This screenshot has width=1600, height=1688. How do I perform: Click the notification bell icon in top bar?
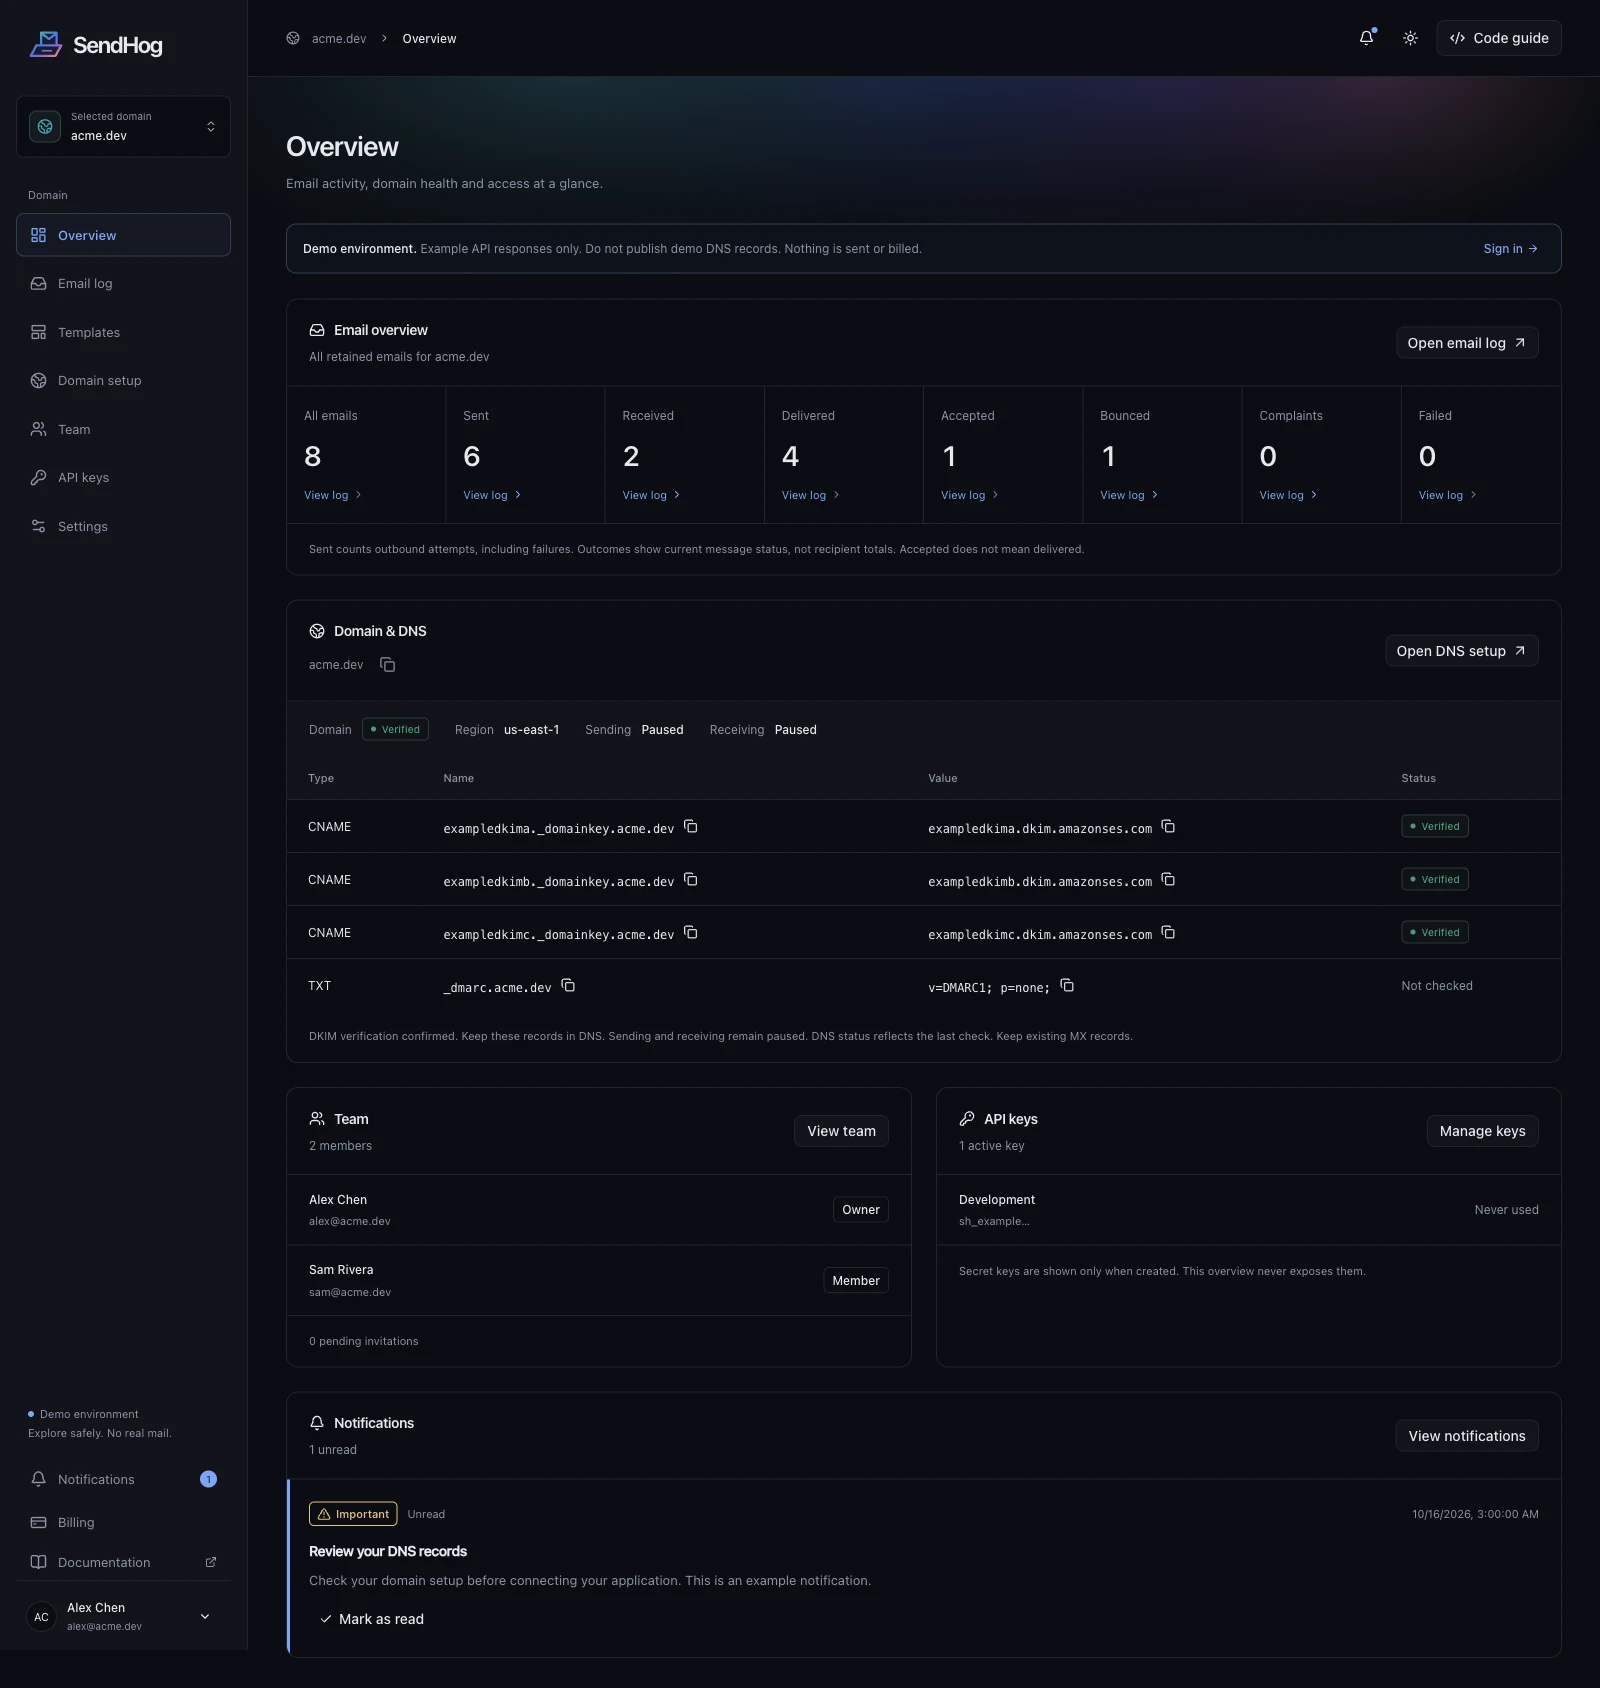(1366, 38)
